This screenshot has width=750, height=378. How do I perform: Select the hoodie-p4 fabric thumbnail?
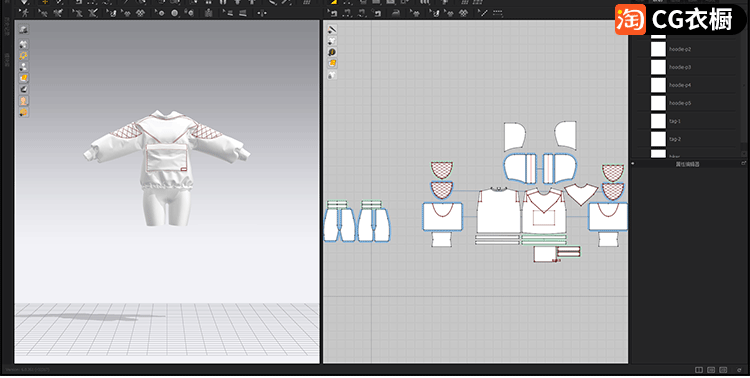[x=658, y=85]
